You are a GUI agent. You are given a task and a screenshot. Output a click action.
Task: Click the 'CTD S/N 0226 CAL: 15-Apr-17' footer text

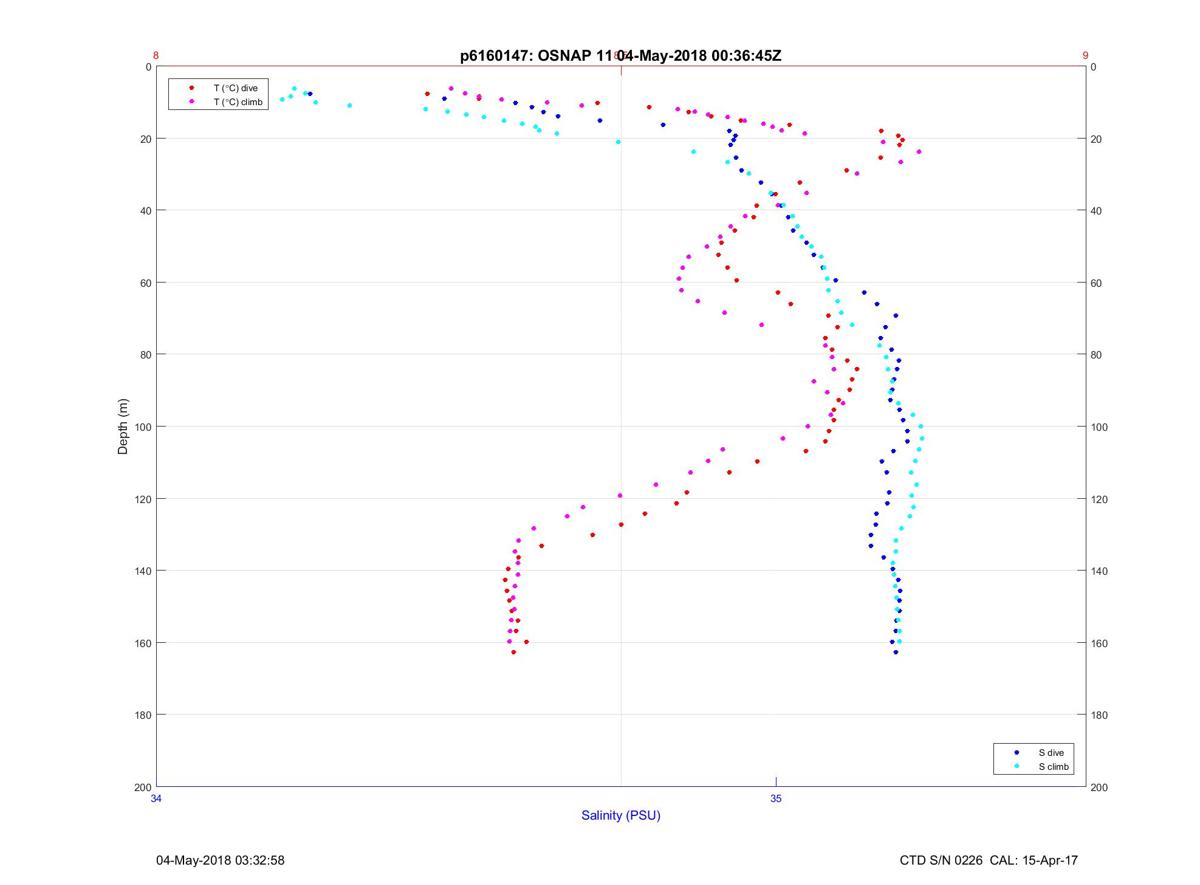[989, 860]
